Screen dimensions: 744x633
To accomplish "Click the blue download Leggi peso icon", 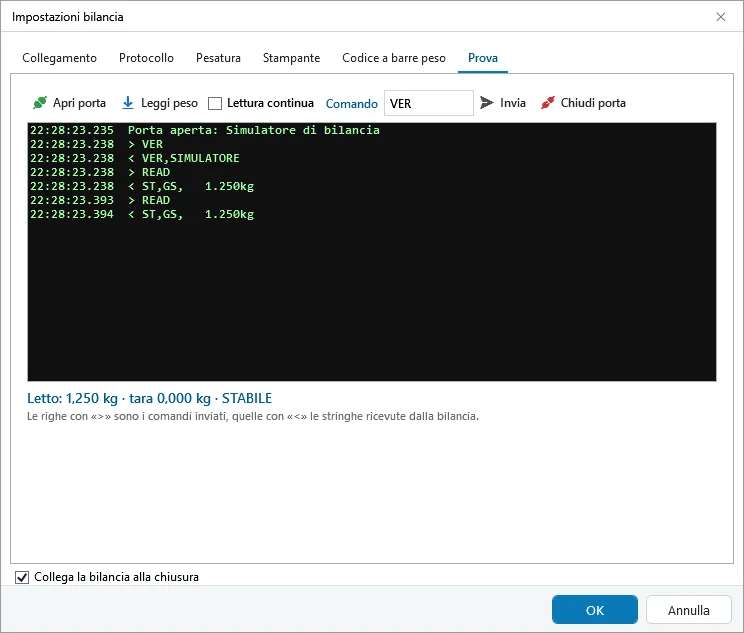I will 128,102.
